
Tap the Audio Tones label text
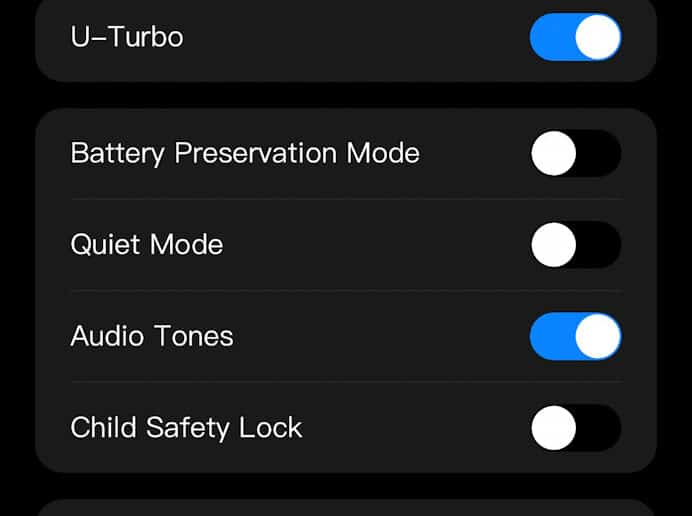point(152,336)
